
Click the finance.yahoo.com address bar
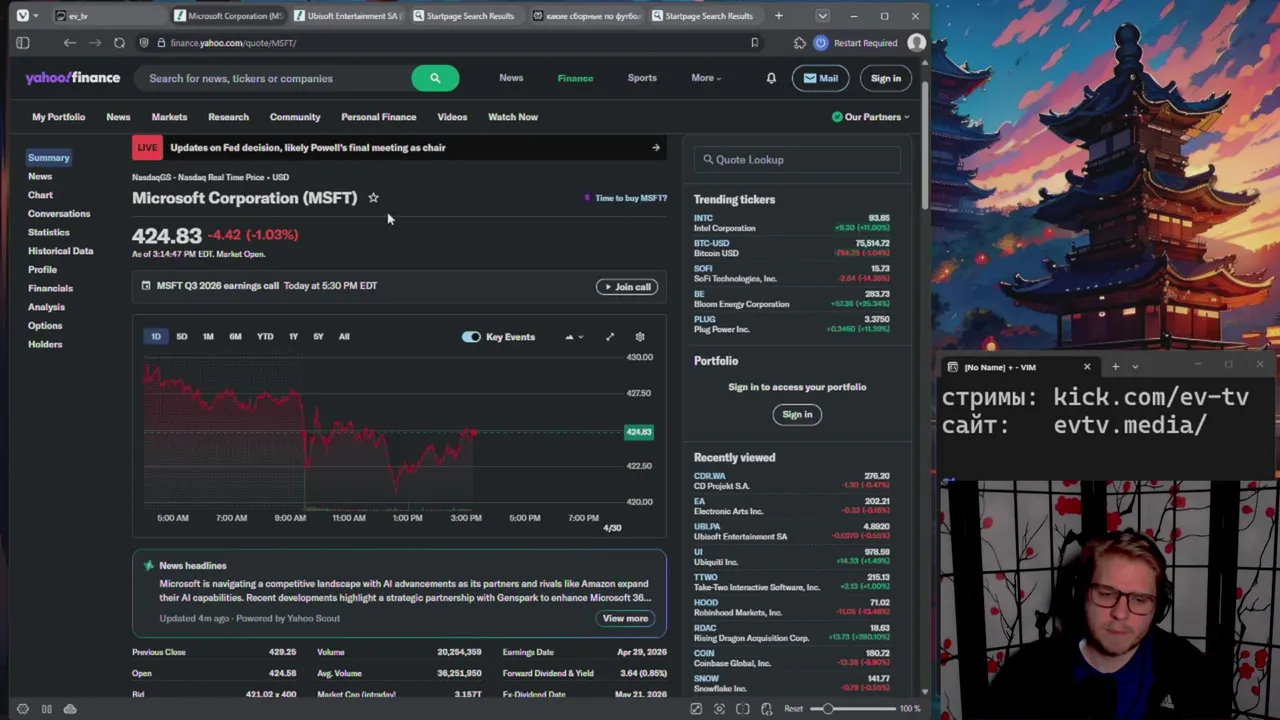click(450, 43)
